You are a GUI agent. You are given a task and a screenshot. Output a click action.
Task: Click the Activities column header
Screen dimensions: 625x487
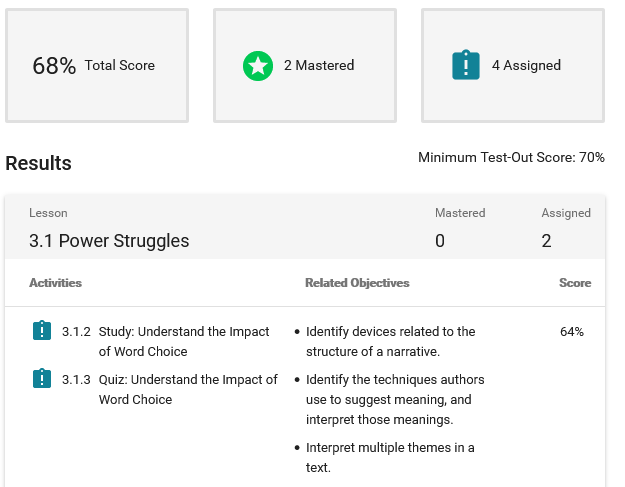tap(55, 283)
